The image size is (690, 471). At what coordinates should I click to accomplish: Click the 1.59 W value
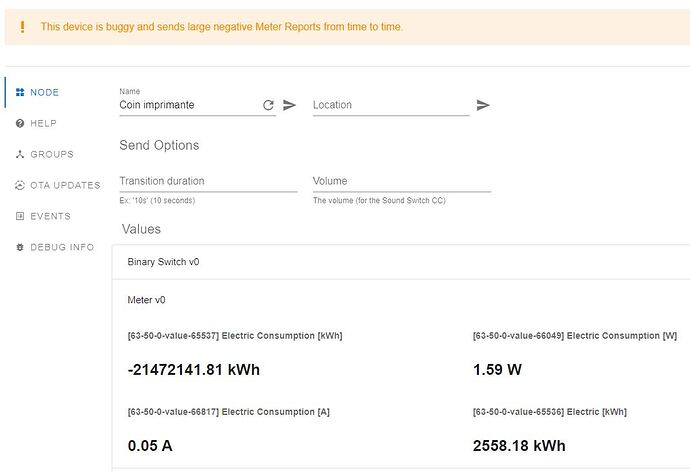[x=497, y=370]
